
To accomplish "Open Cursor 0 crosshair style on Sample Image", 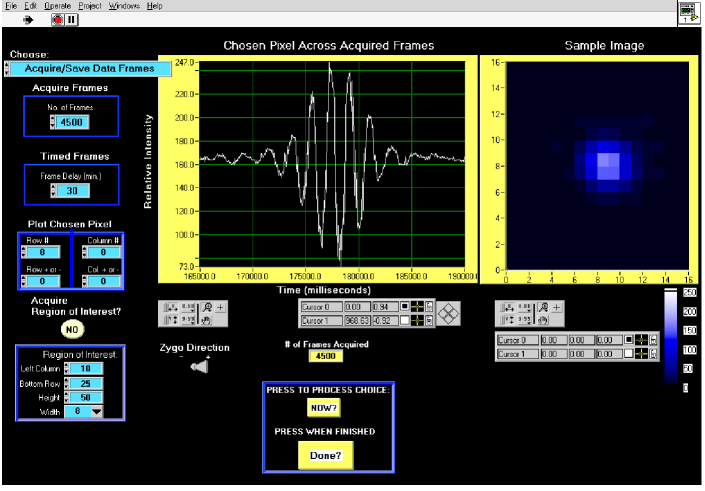I will (x=641, y=340).
